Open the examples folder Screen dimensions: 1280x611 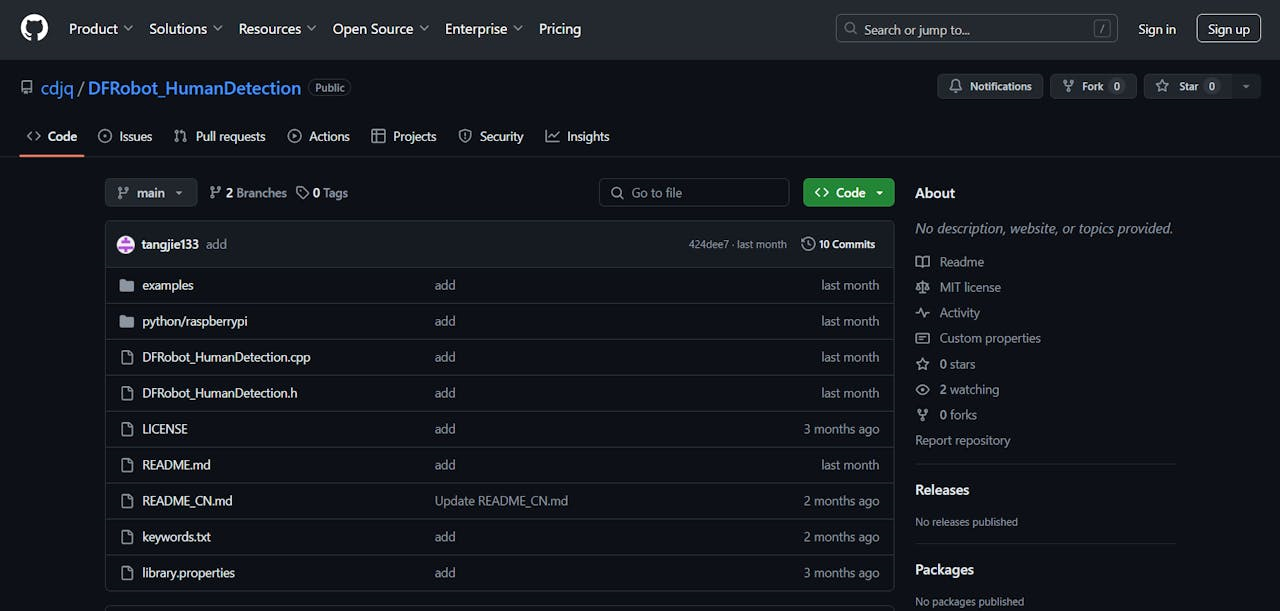click(x=168, y=285)
